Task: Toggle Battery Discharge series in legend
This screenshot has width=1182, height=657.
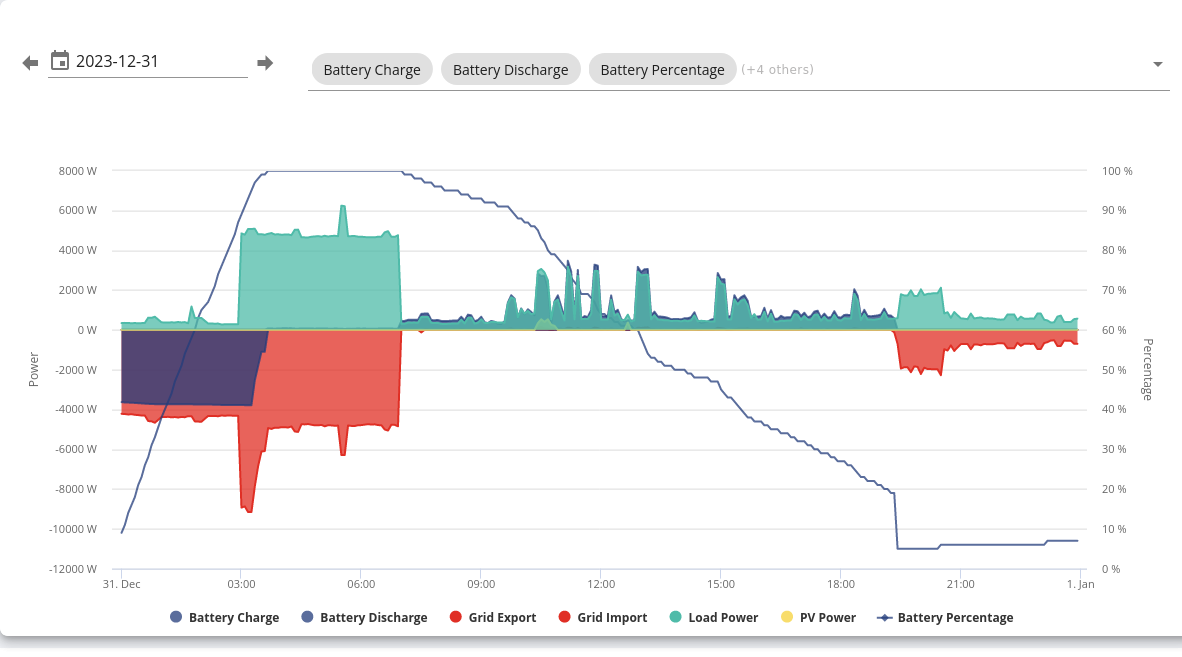Action: tap(364, 617)
